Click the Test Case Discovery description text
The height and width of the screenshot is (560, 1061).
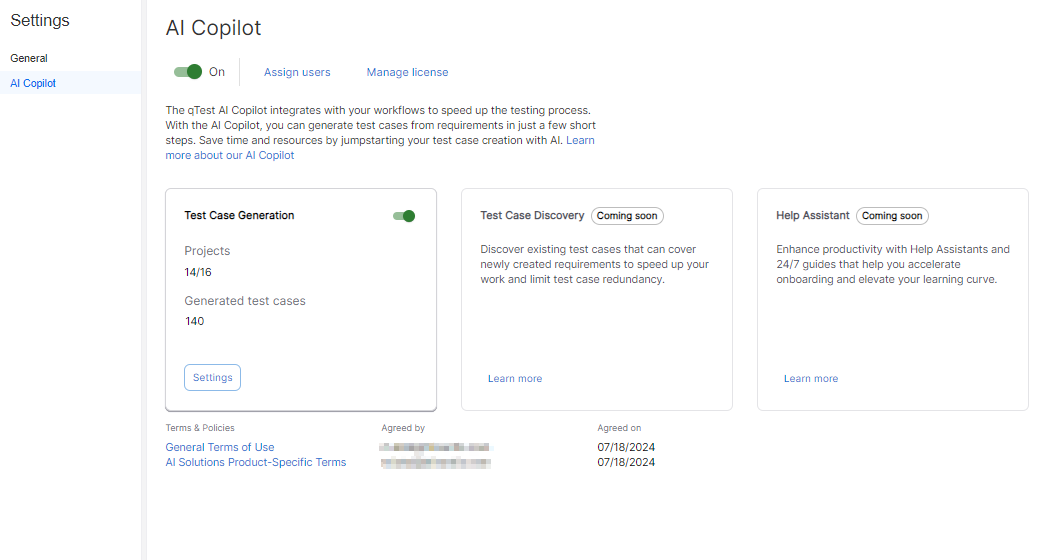[594, 264]
